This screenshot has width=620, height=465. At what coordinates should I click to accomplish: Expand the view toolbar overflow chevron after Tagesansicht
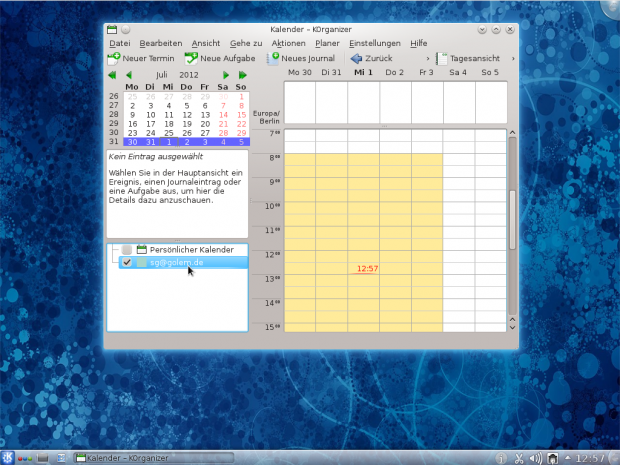513,59
